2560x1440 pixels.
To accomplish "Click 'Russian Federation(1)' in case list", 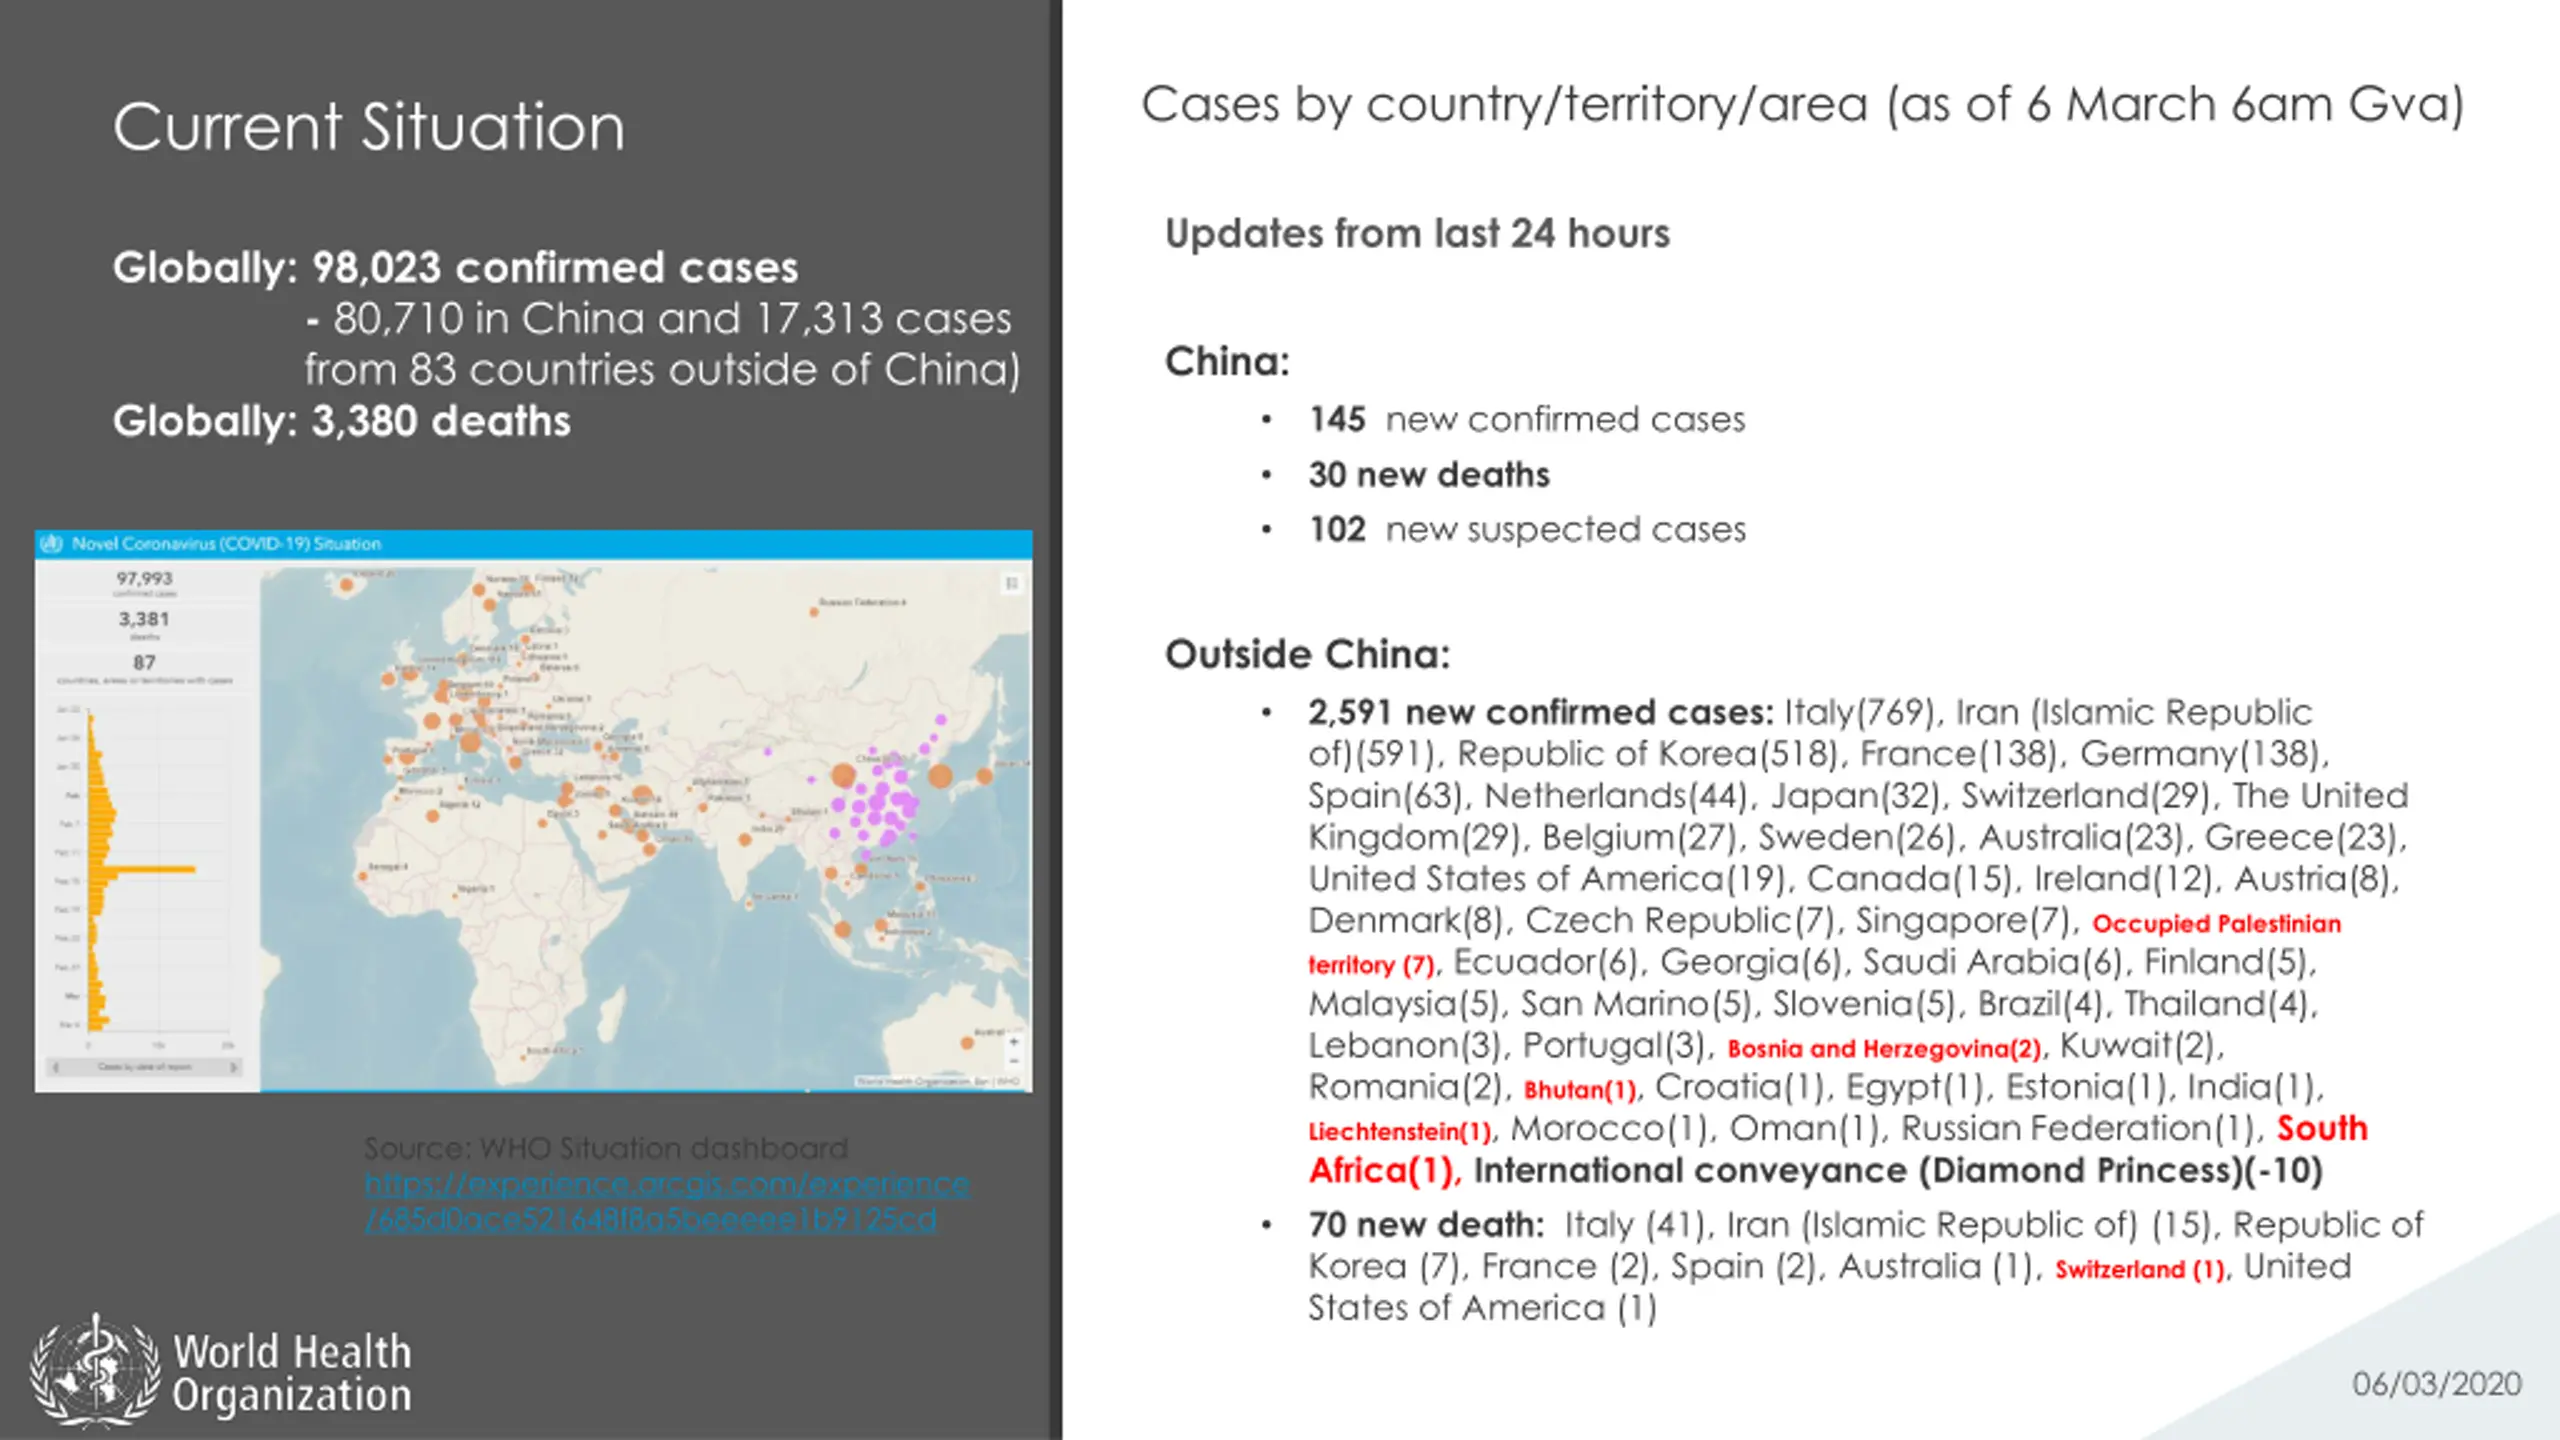I will 2078,1128.
